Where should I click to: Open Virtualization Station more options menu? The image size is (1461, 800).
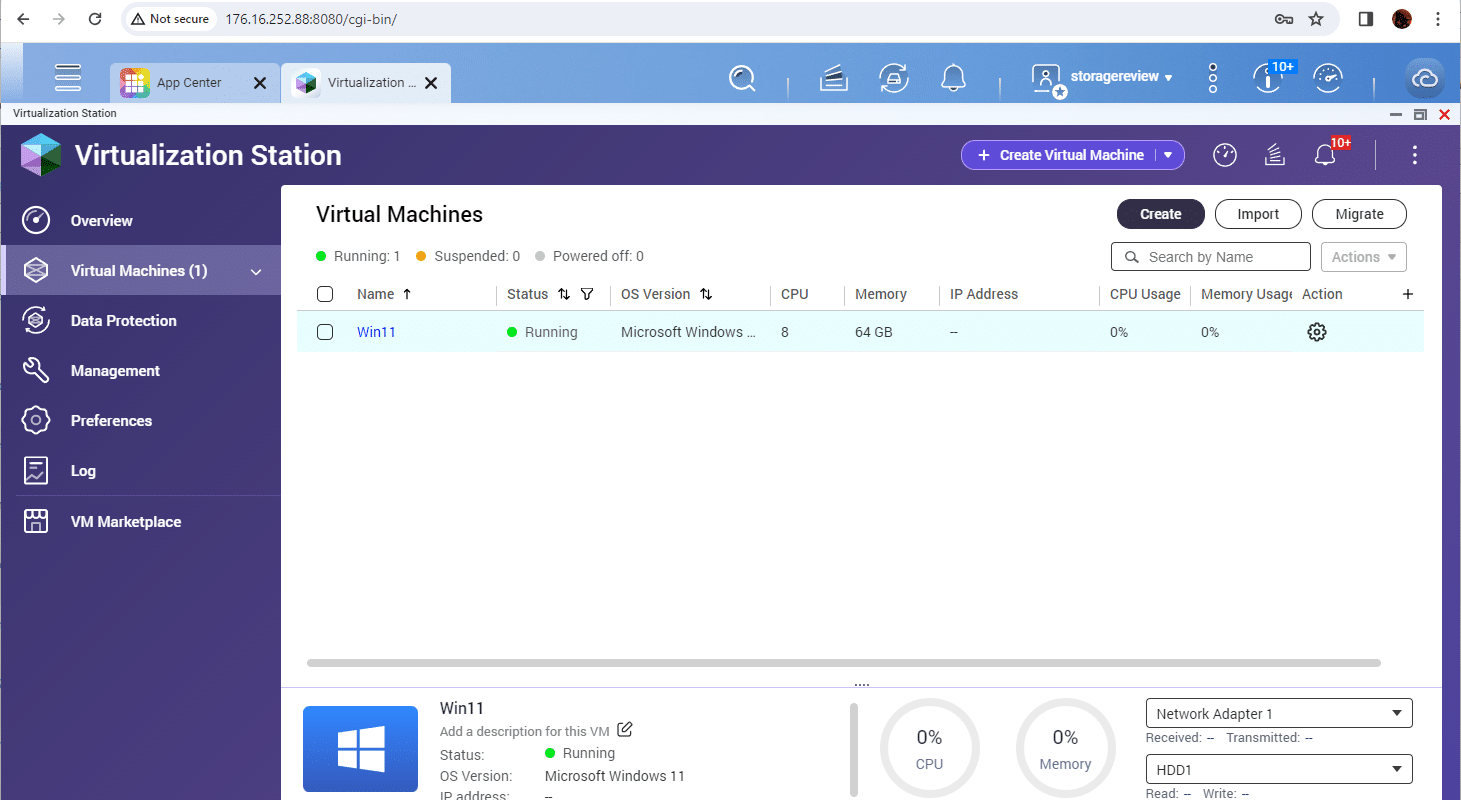tap(1414, 155)
